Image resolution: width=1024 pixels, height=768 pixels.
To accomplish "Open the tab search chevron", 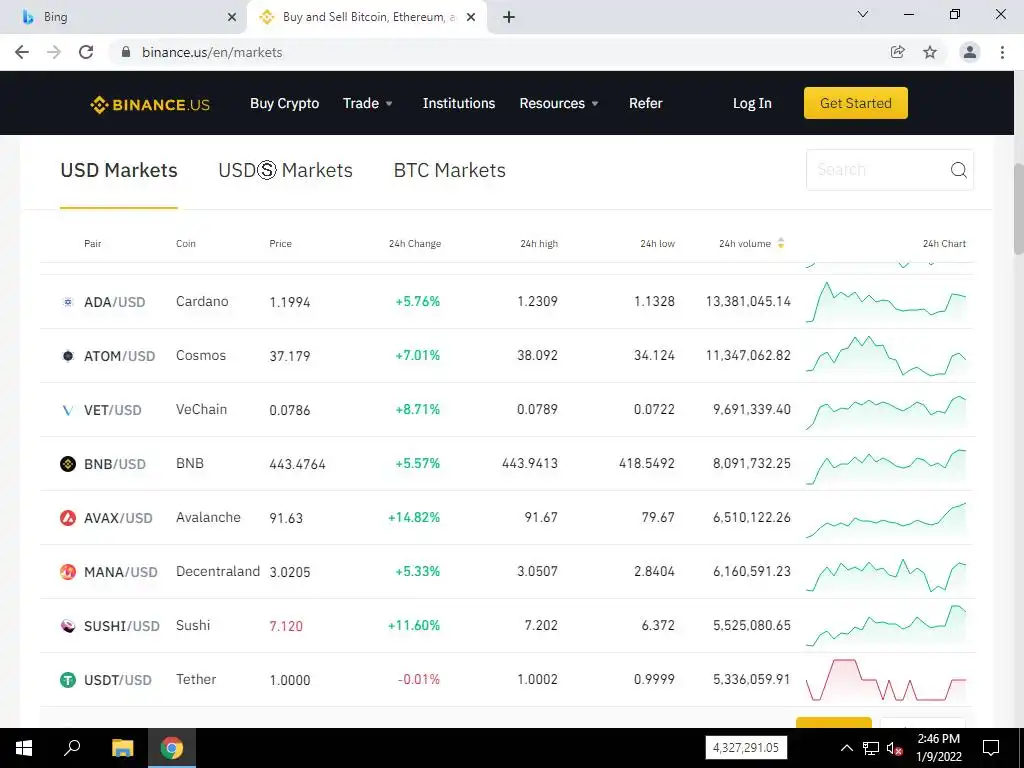I will (x=863, y=14).
